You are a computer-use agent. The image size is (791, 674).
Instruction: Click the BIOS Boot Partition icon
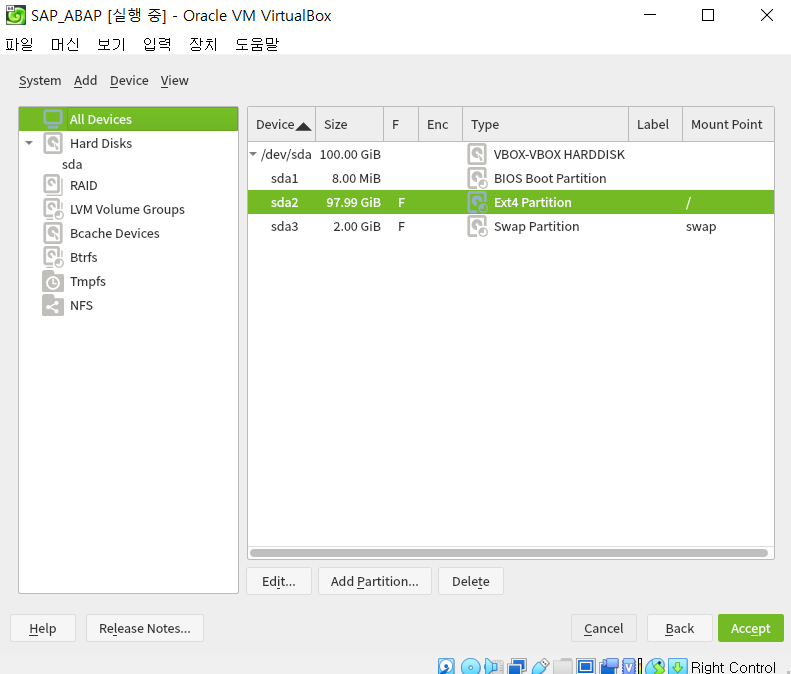(477, 178)
